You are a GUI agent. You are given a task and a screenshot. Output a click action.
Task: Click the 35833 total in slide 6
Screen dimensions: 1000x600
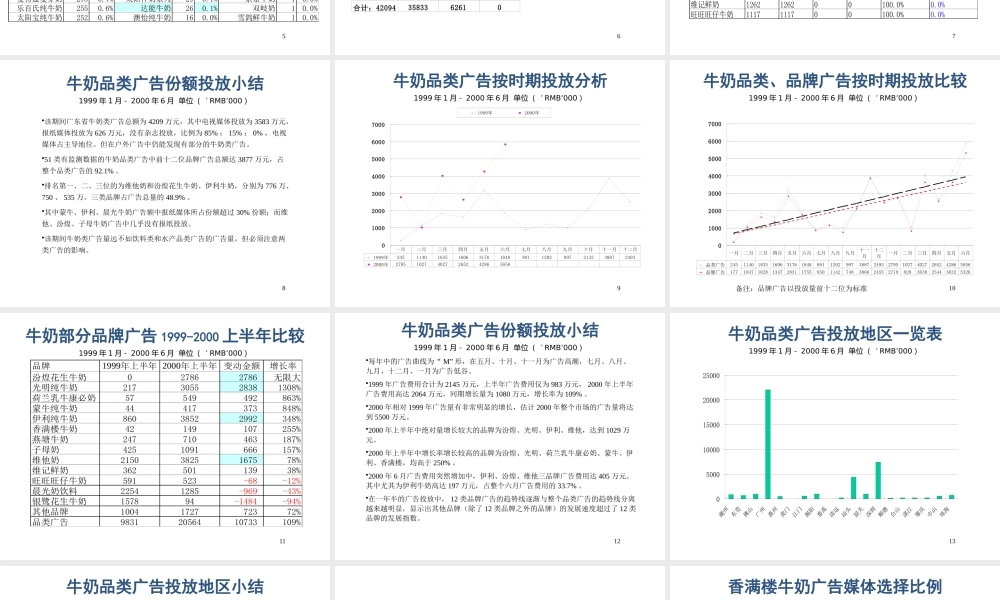418,8
